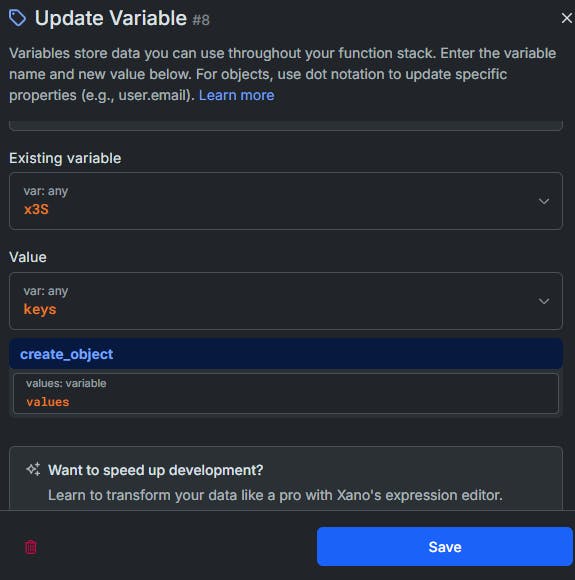Open the Learn more link
The width and height of the screenshot is (575, 580).
[x=236, y=95]
